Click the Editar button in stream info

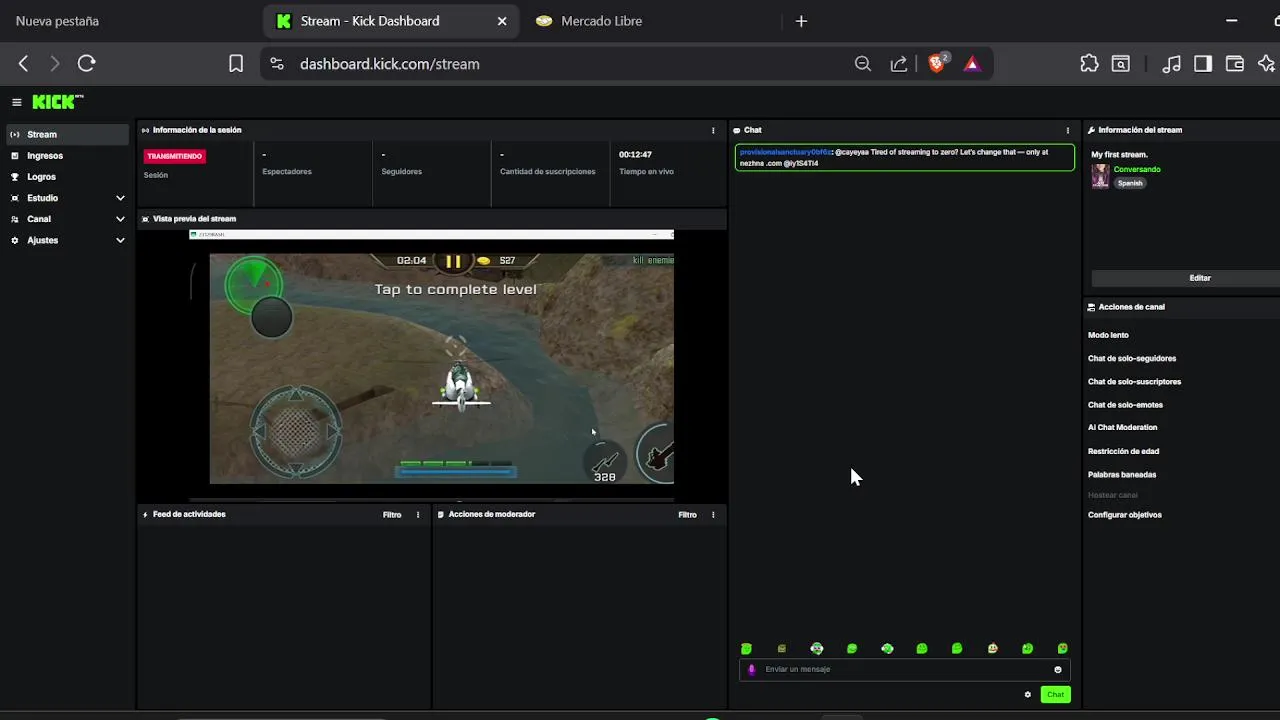pos(1200,278)
